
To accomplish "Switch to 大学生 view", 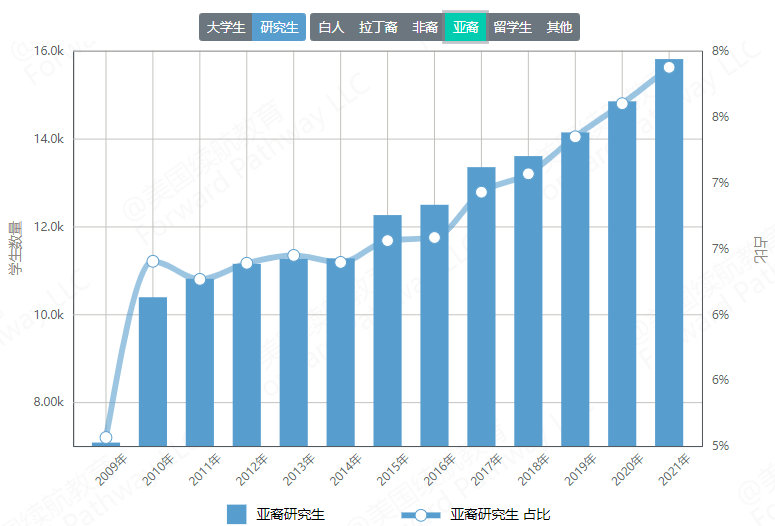I will click(x=226, y=27).
